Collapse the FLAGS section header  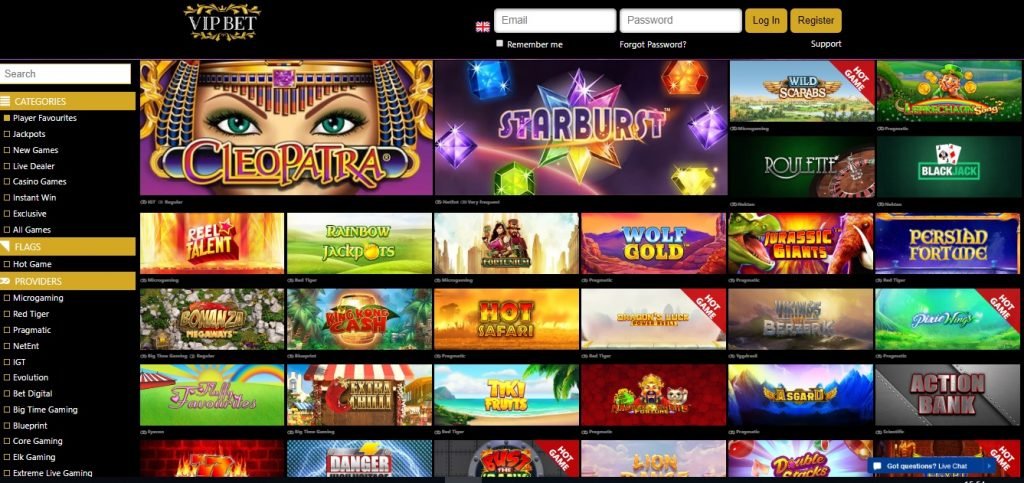point(68,247)
